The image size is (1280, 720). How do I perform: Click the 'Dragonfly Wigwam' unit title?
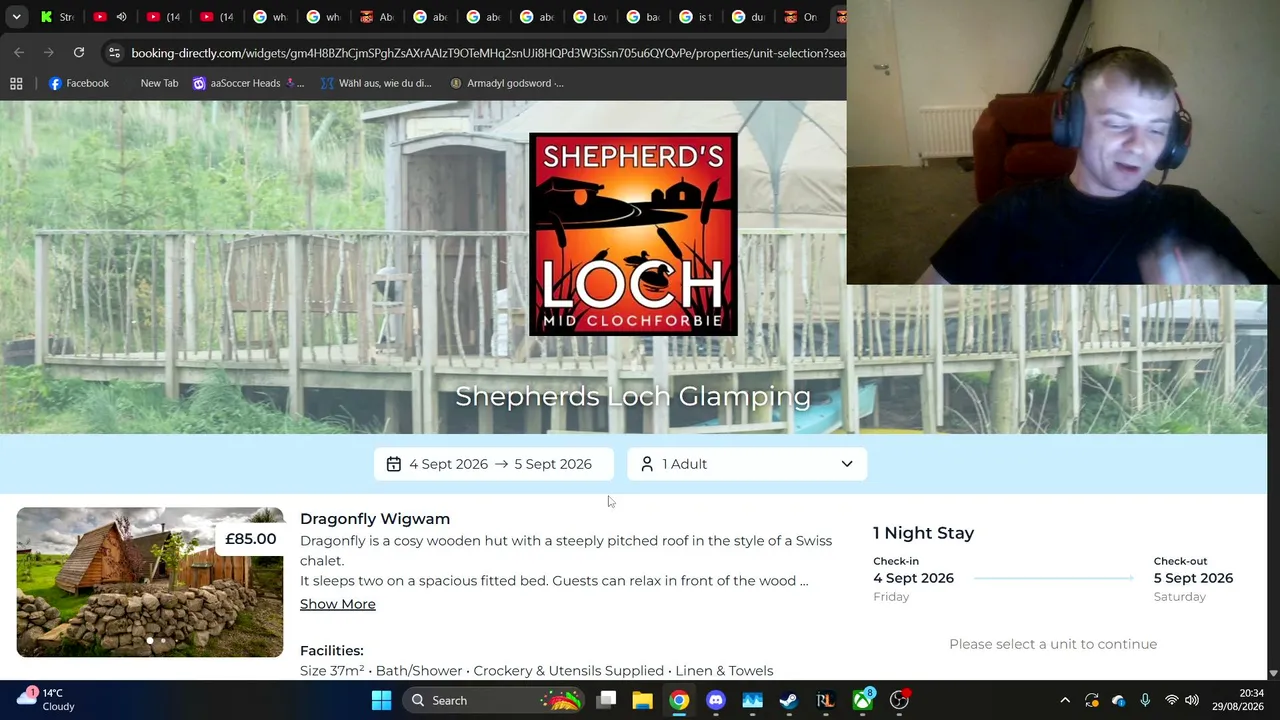(375, 519)
